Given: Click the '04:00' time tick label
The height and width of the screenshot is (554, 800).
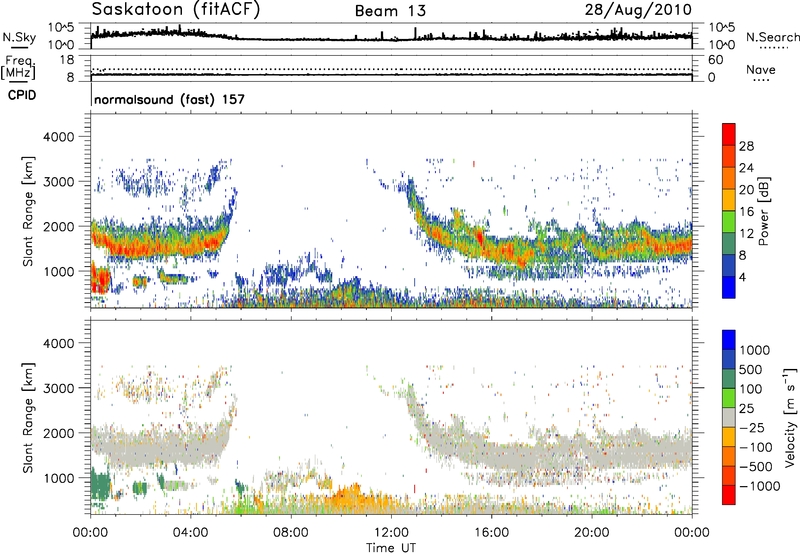Looking at the screenshot, I should (190, 533).
